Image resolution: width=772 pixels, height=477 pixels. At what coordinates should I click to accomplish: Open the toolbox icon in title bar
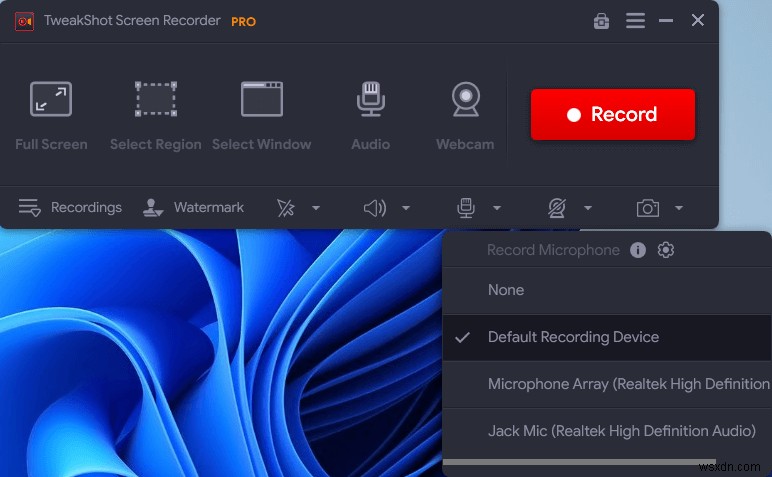coord(601,21)
